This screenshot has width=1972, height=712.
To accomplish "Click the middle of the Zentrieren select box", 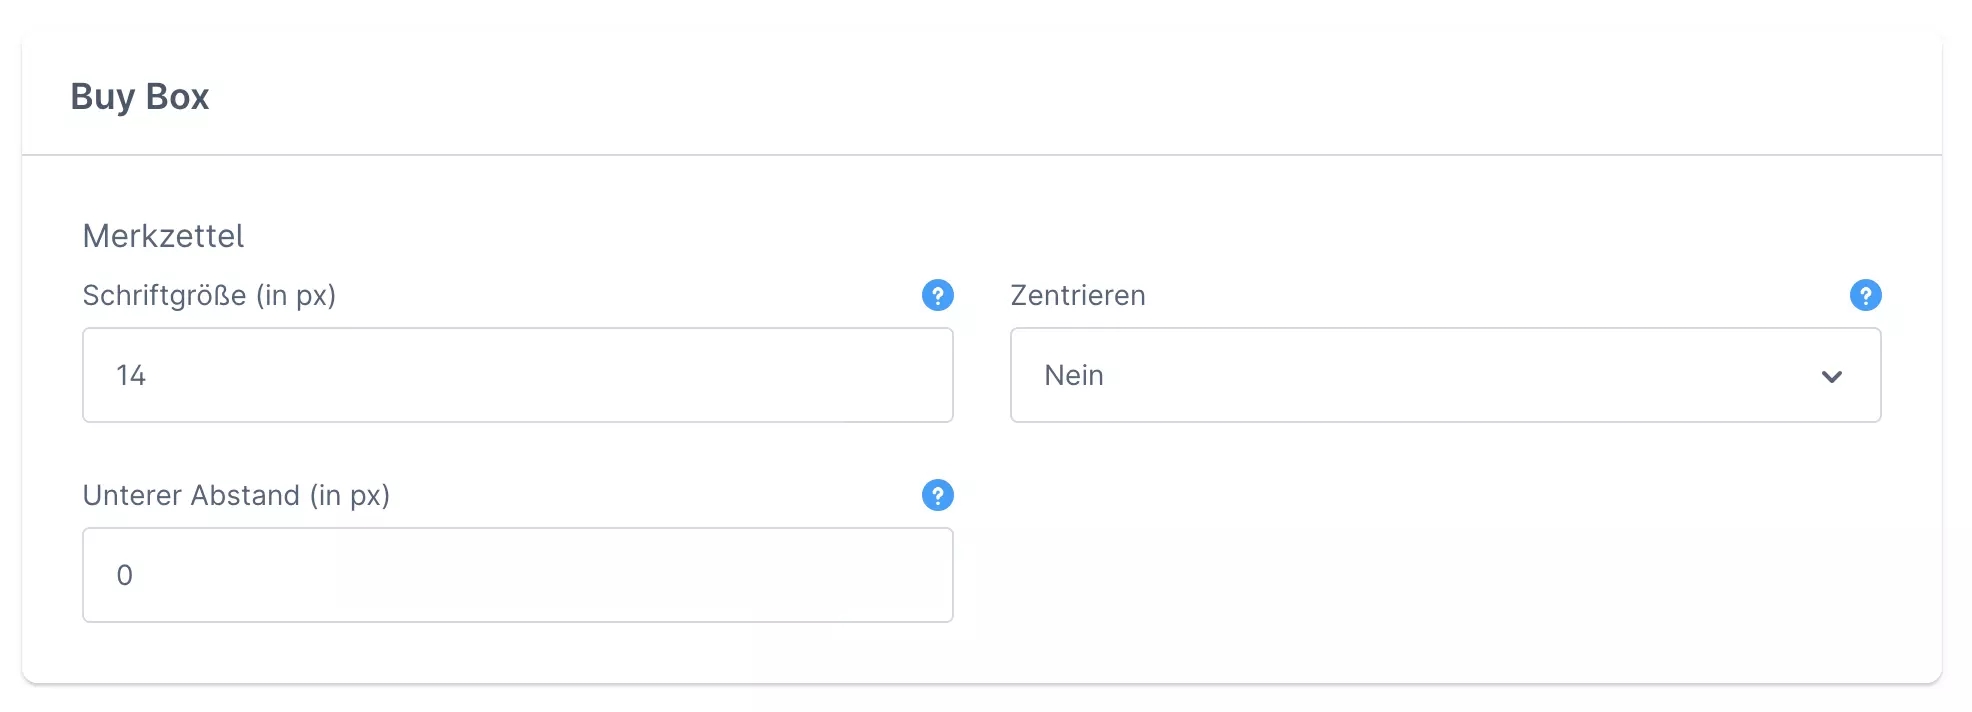I will (1445, 375).
